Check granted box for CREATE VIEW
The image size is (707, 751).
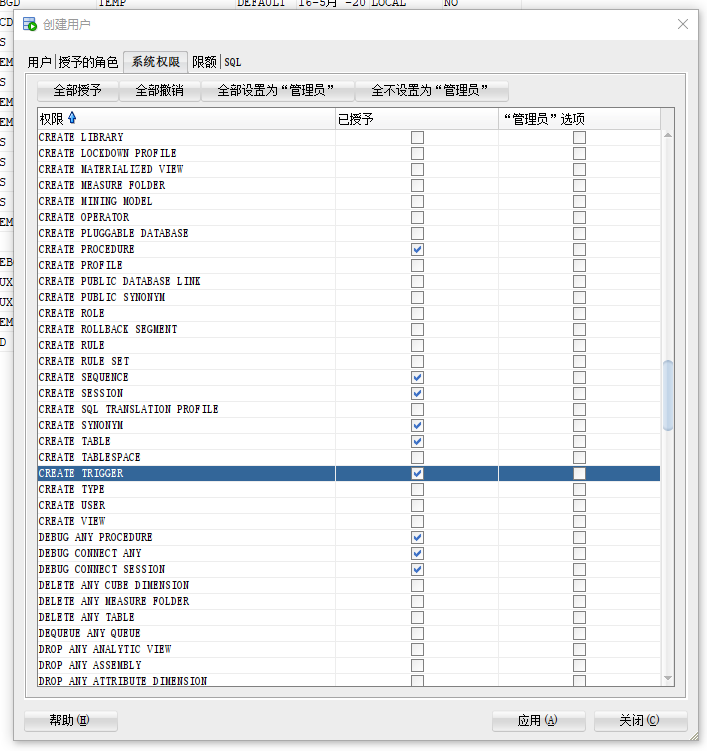click(417, 521)
